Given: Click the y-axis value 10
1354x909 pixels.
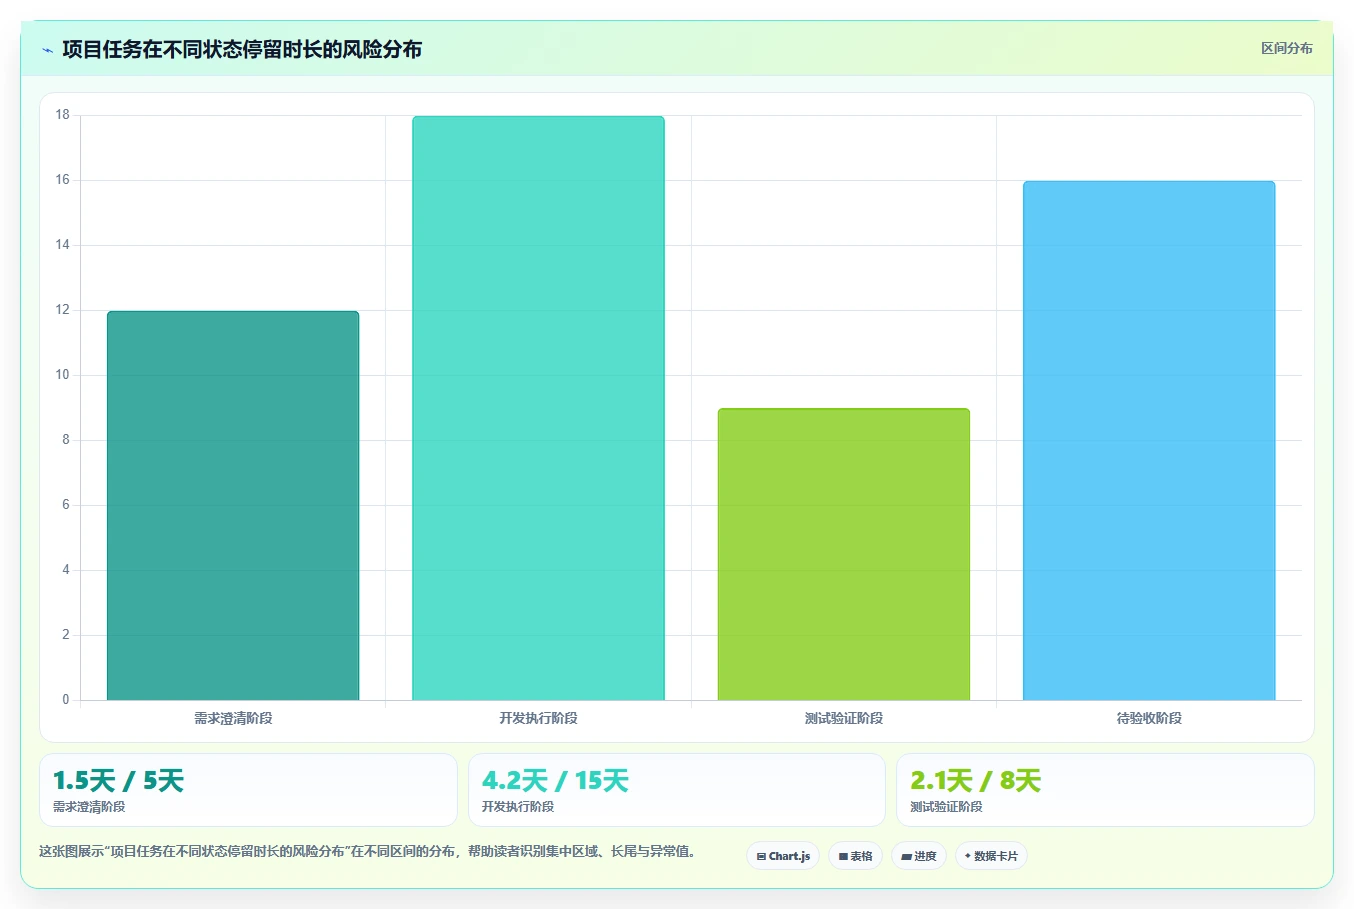Looking at the screenshot, I should pos(63,375).
